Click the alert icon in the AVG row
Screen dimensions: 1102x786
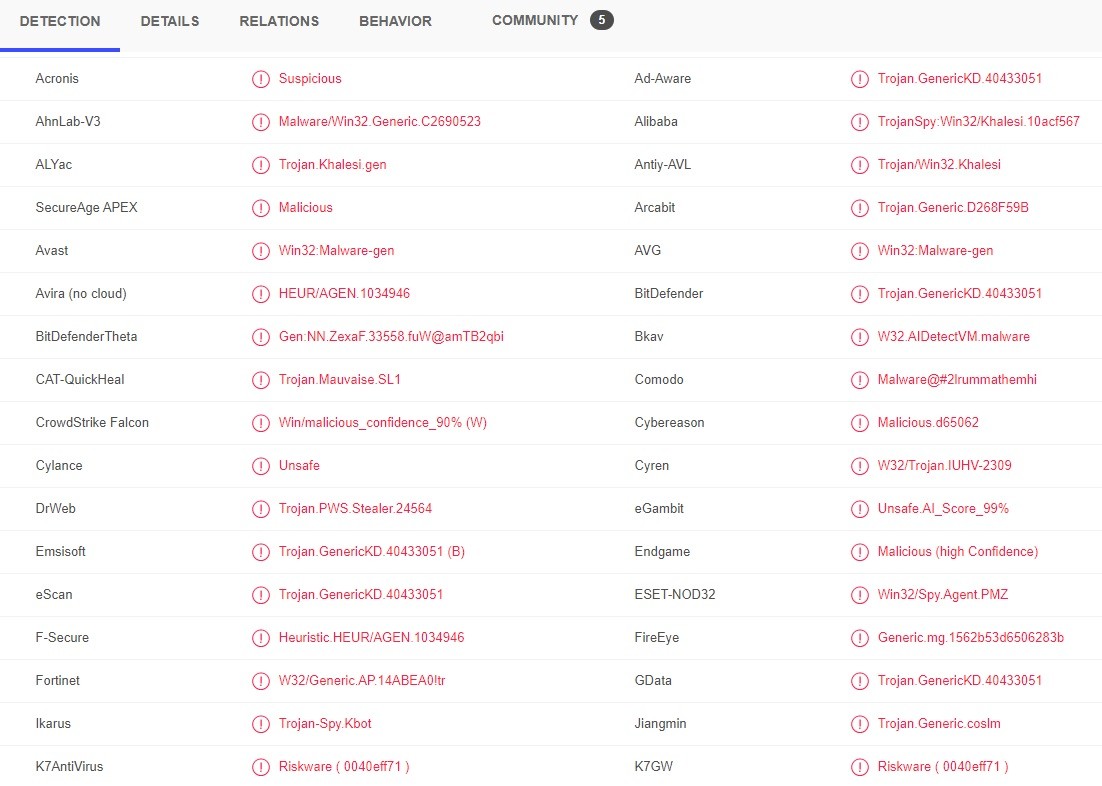(x=860, y=251)
